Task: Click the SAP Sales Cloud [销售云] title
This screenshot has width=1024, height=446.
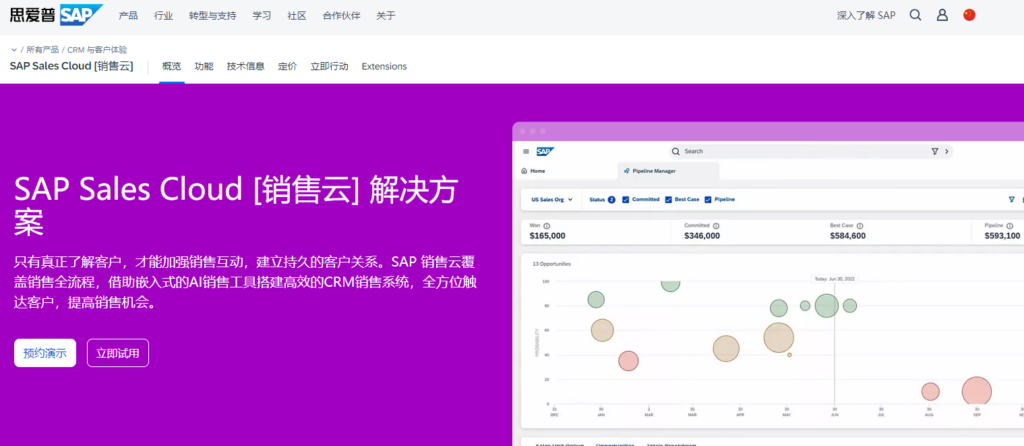Action: pos(72,66)
